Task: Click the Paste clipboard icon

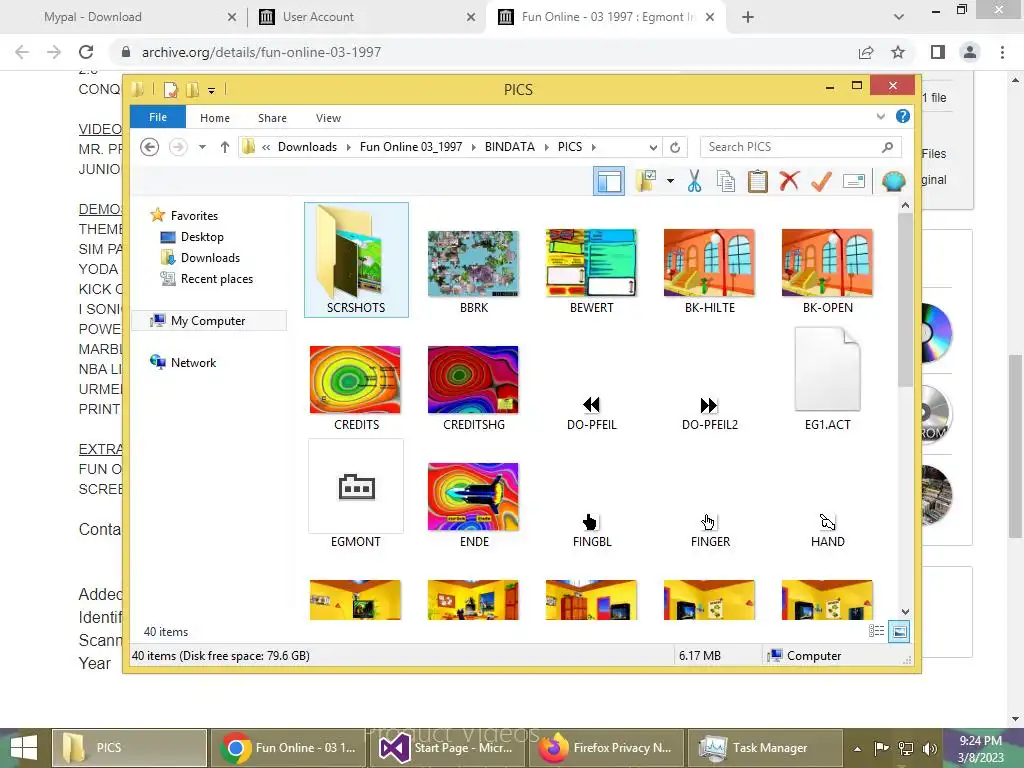Action: 758,181
